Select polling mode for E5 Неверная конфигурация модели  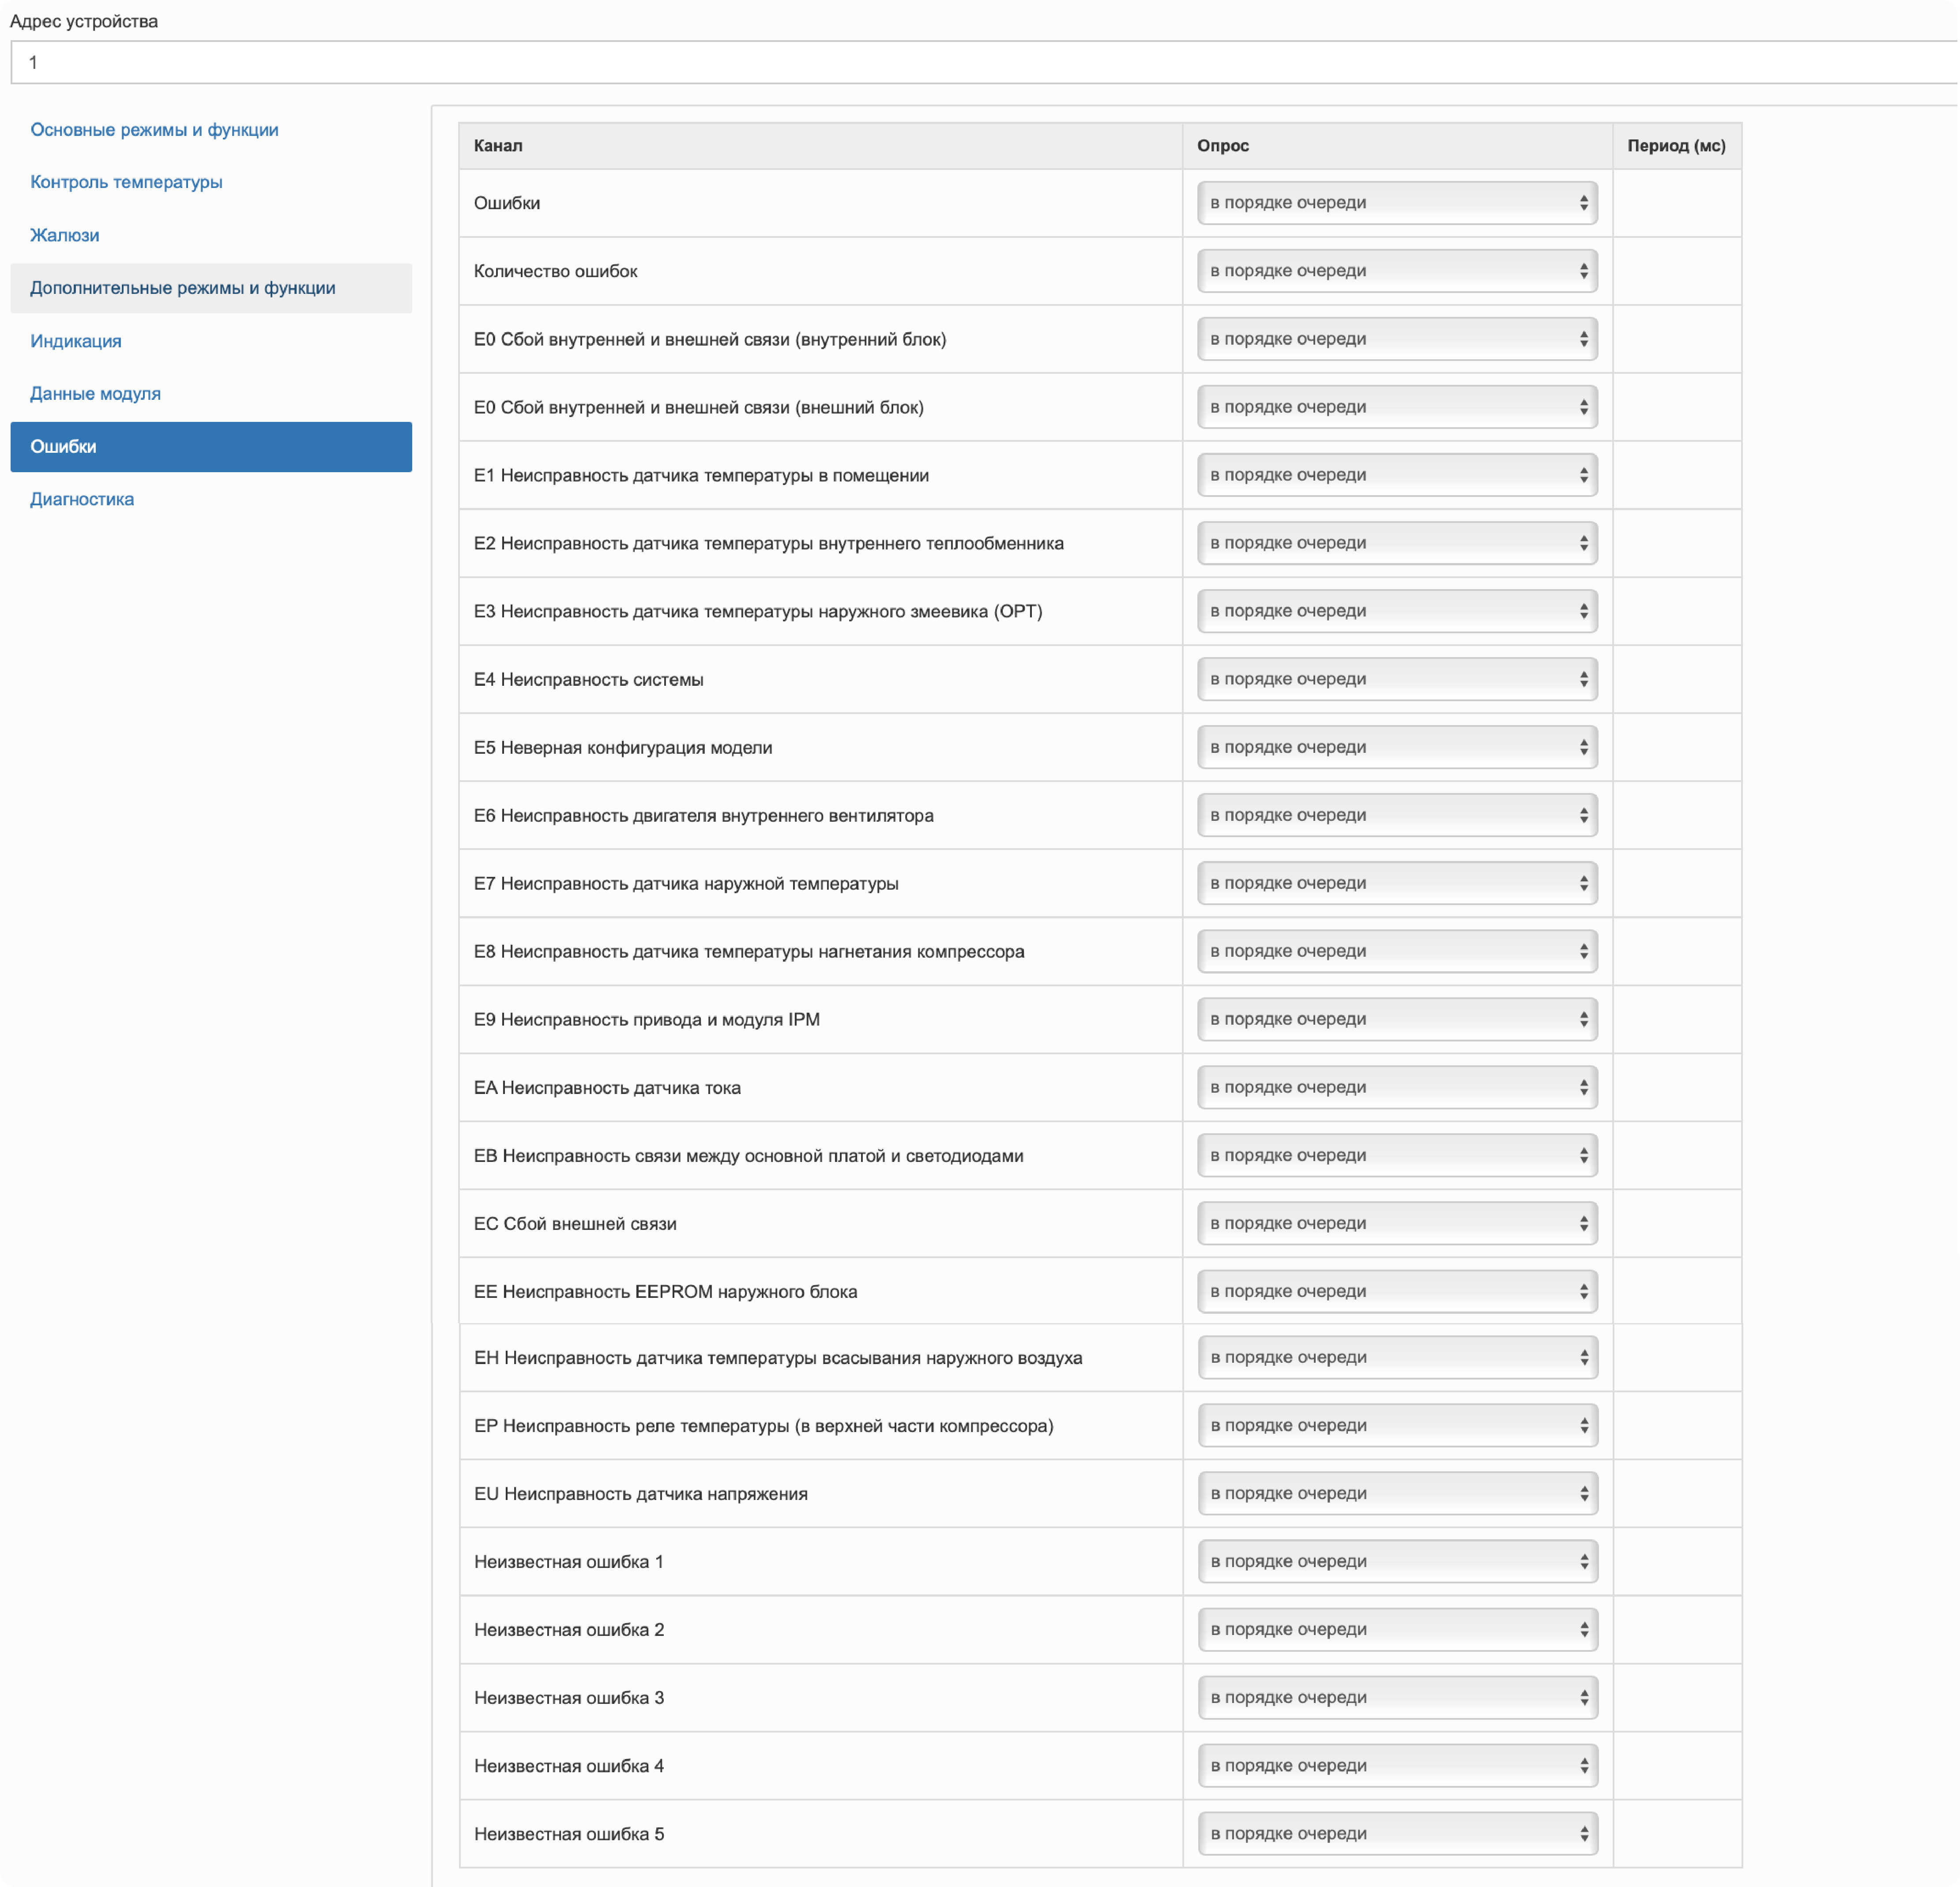pyautogui.click(x=1396, y=747)
